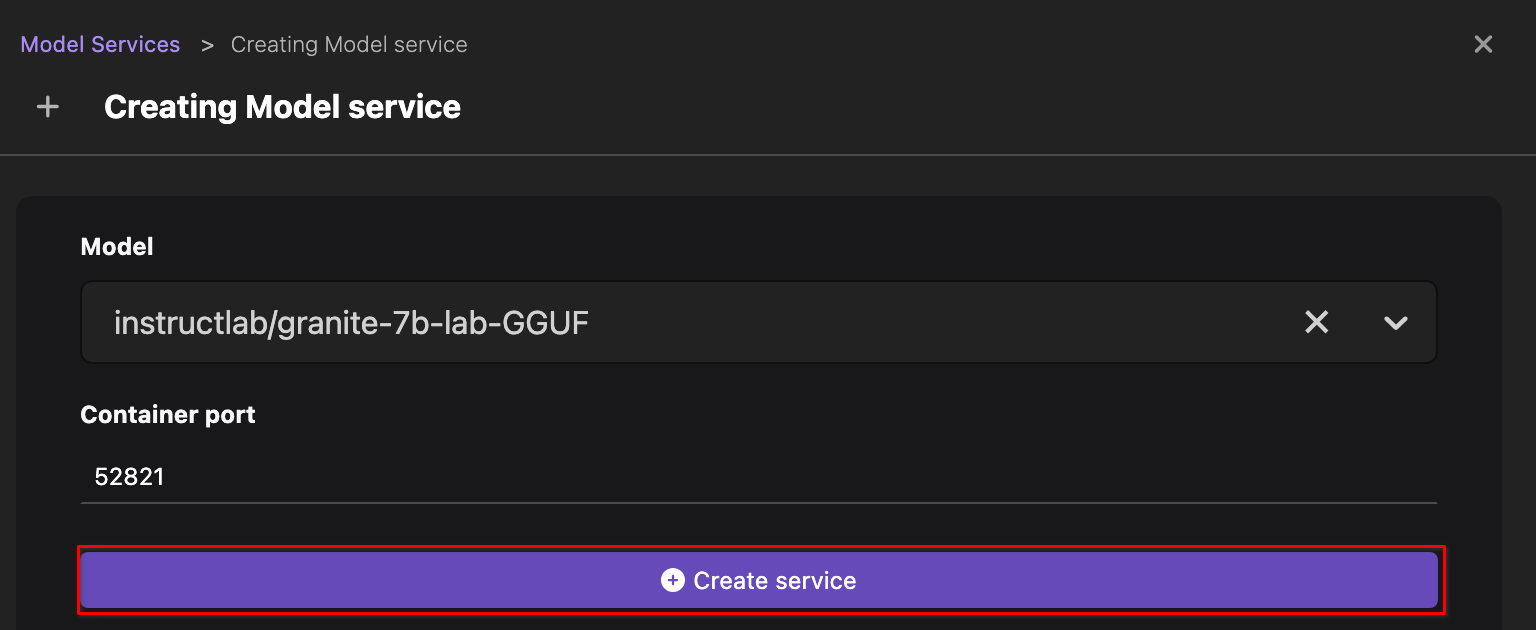Click the Creating Model service breadcrumb text
Screen dimensions: 1536x630
pyautogui.click(x=349, y=45)
